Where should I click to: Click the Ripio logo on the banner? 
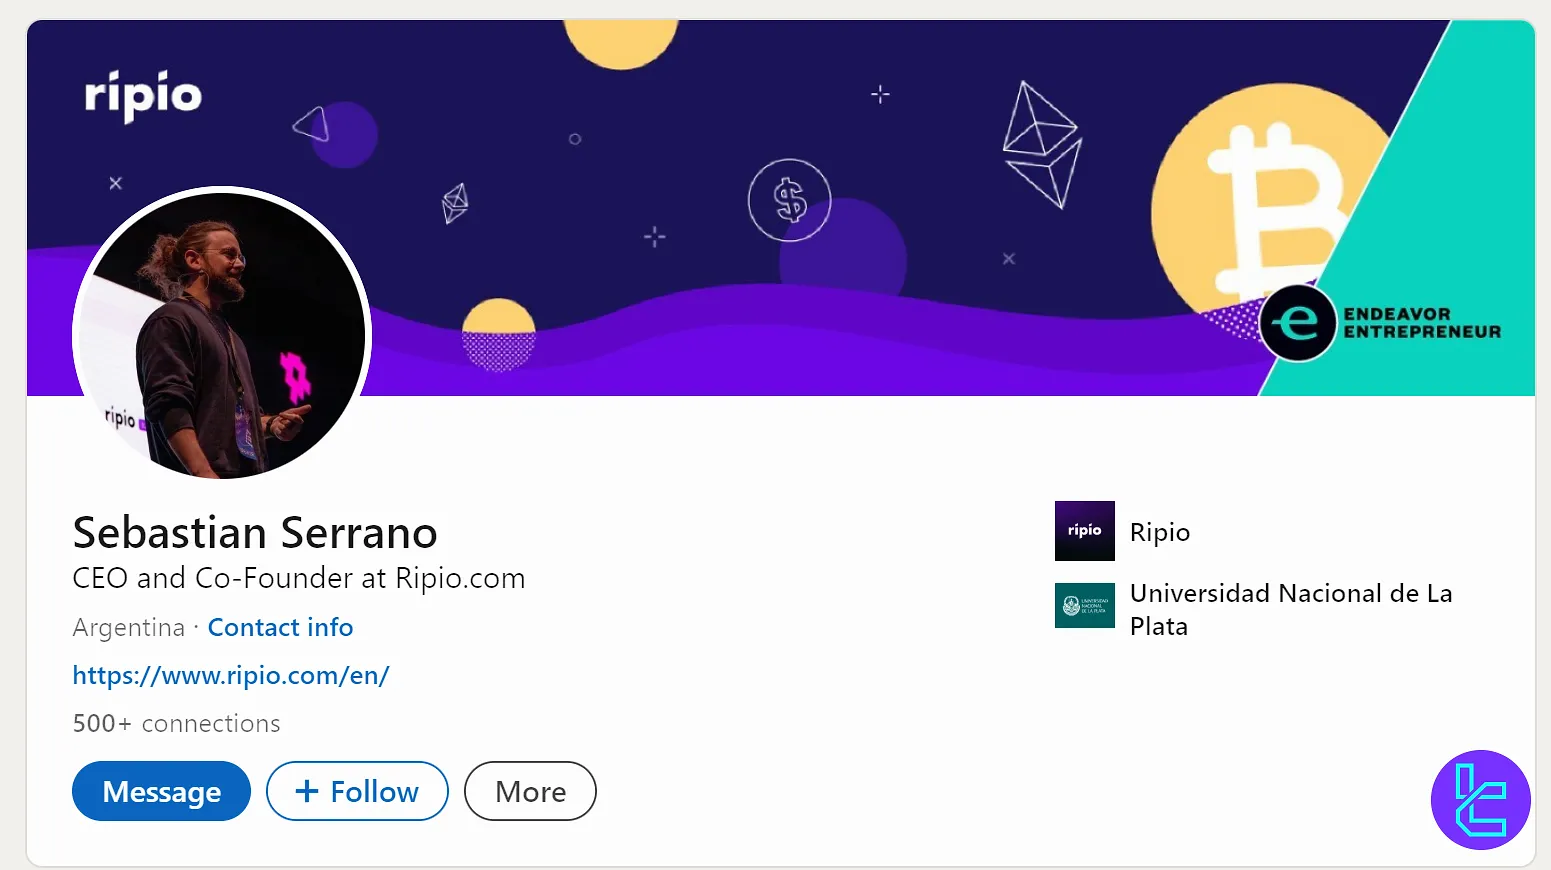point(142,95)
